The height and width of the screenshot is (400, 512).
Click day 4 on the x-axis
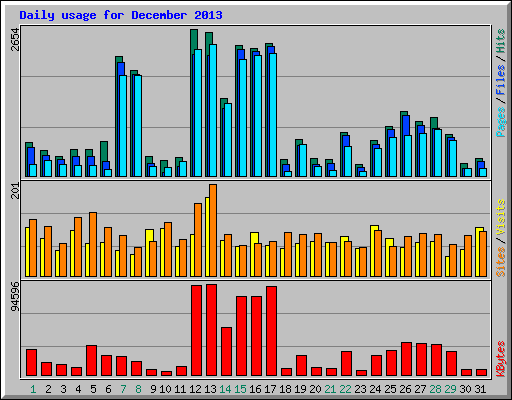[78, 389]
